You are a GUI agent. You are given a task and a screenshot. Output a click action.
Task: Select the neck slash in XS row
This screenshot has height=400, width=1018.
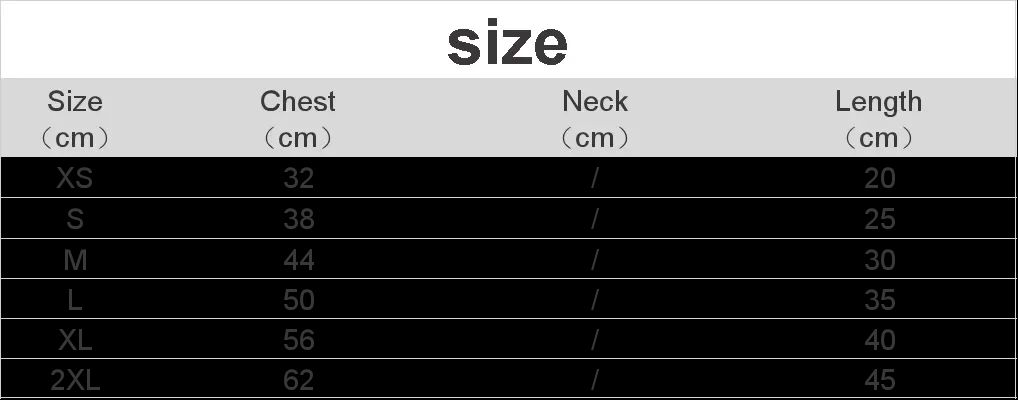[x=595, y=178]
